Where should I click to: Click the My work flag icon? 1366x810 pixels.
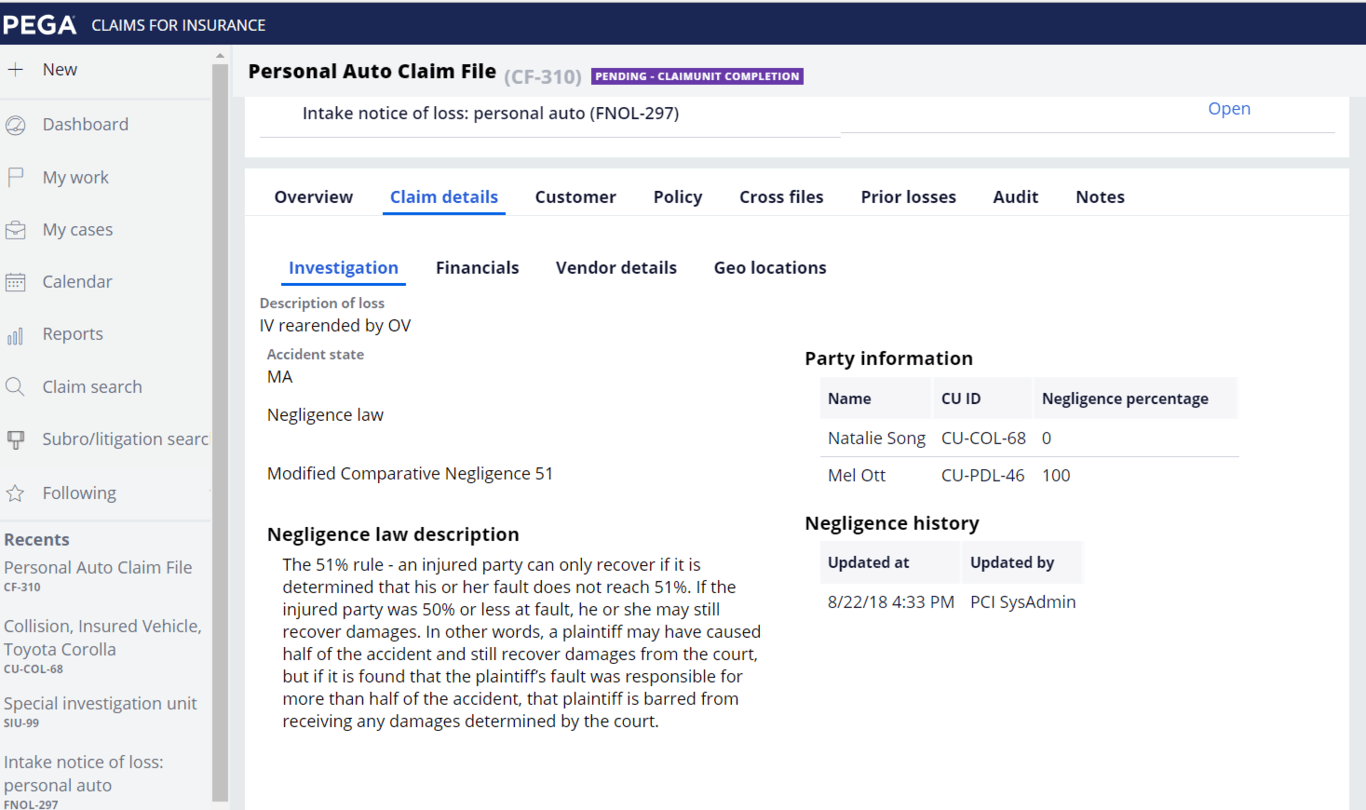pos(15,178)
